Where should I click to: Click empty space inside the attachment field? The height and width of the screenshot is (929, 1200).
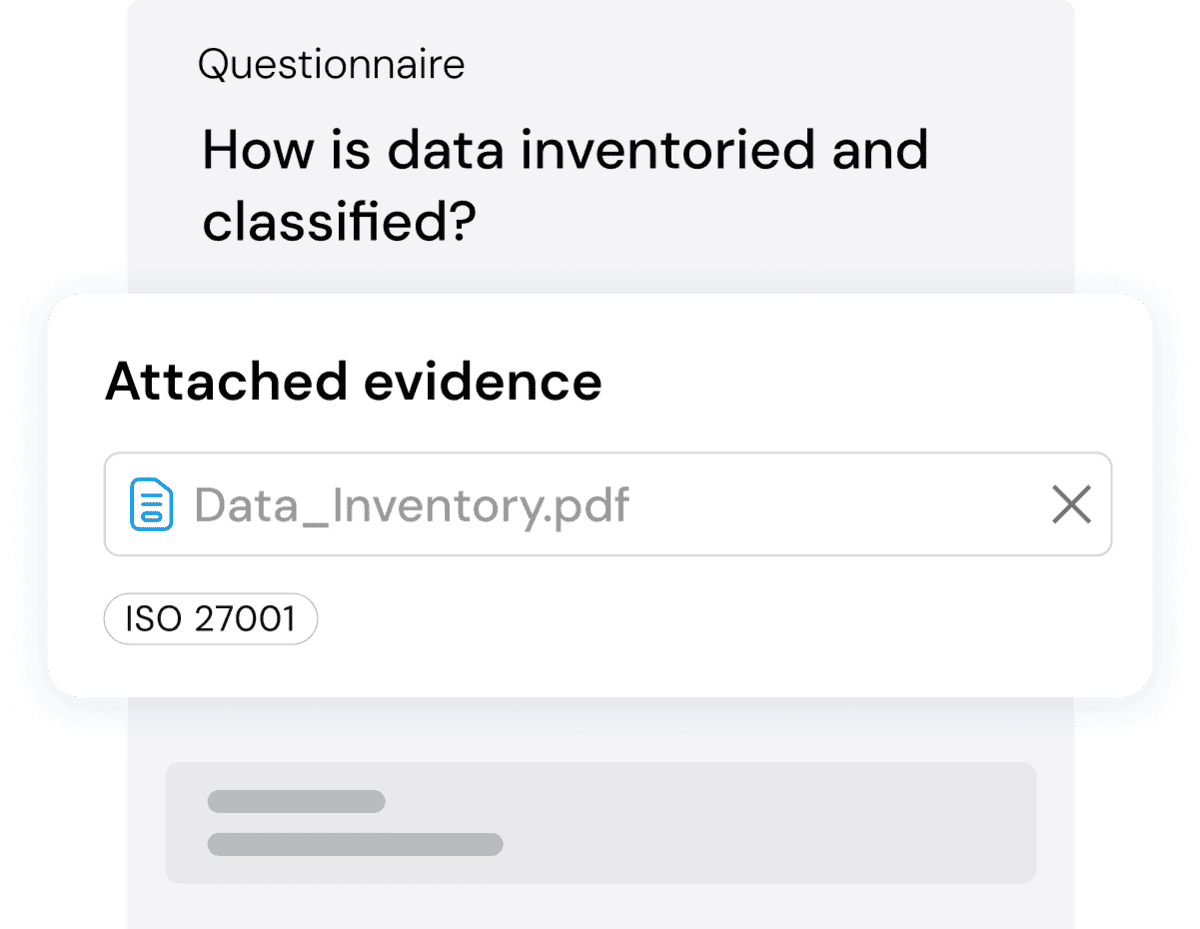point(830,505)
